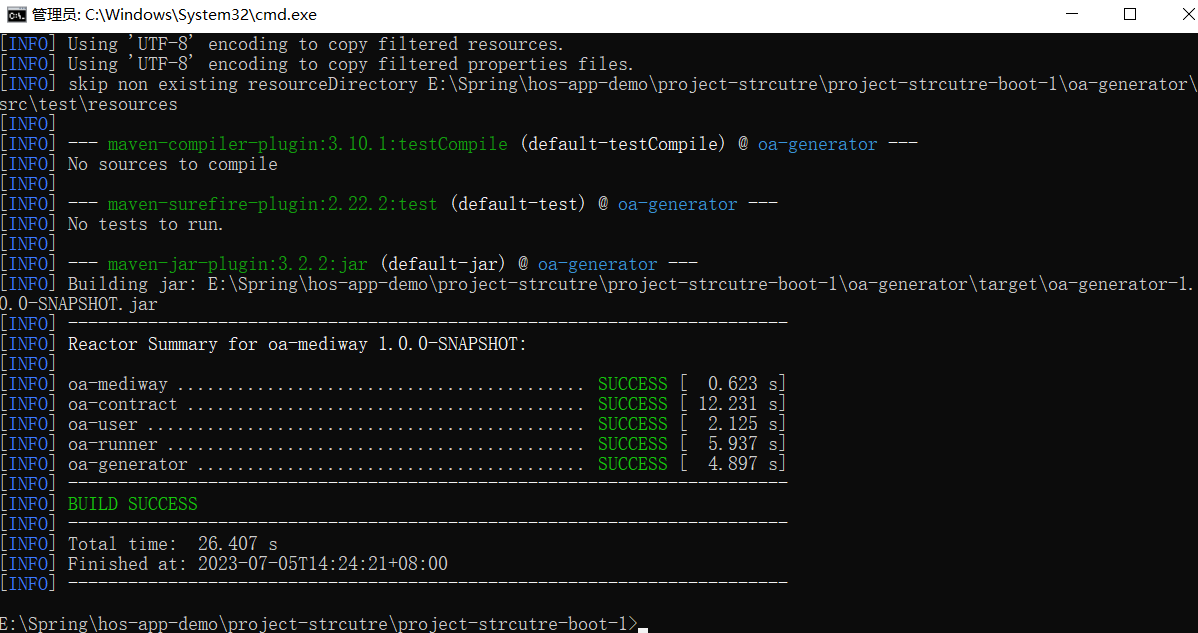Click the green BUILD SUCCESS text
Viewport: 1198px width, 633px height.
pyautogui.click(x=132, y=504)
